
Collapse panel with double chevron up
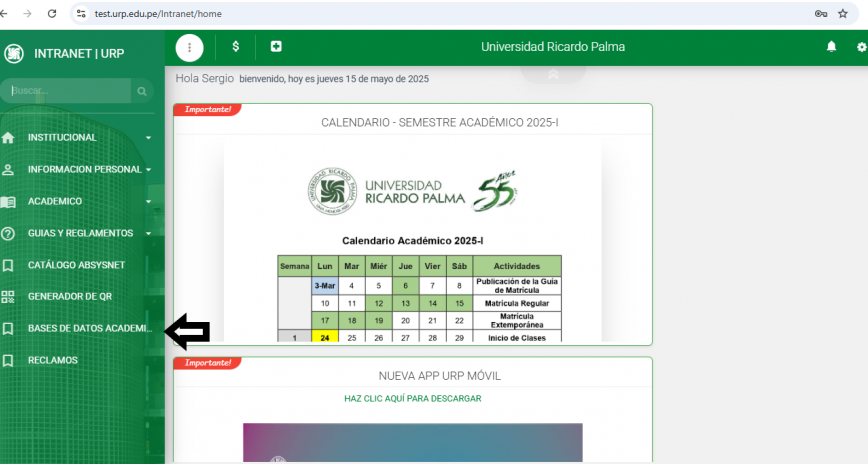point(553,74)
